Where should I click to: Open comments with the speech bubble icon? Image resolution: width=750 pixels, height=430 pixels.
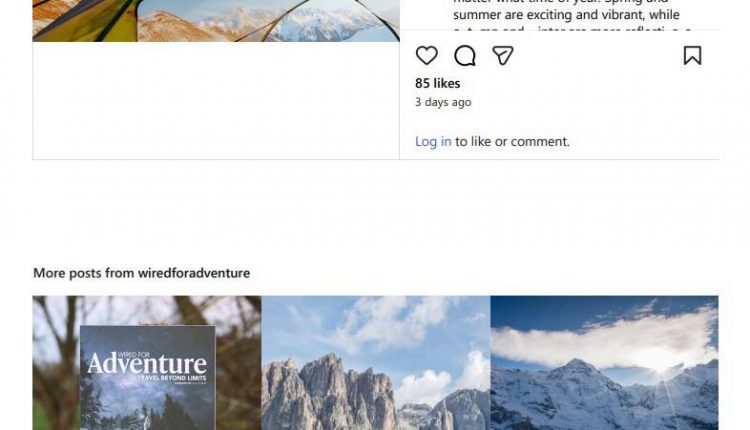[x=465, y=56]
